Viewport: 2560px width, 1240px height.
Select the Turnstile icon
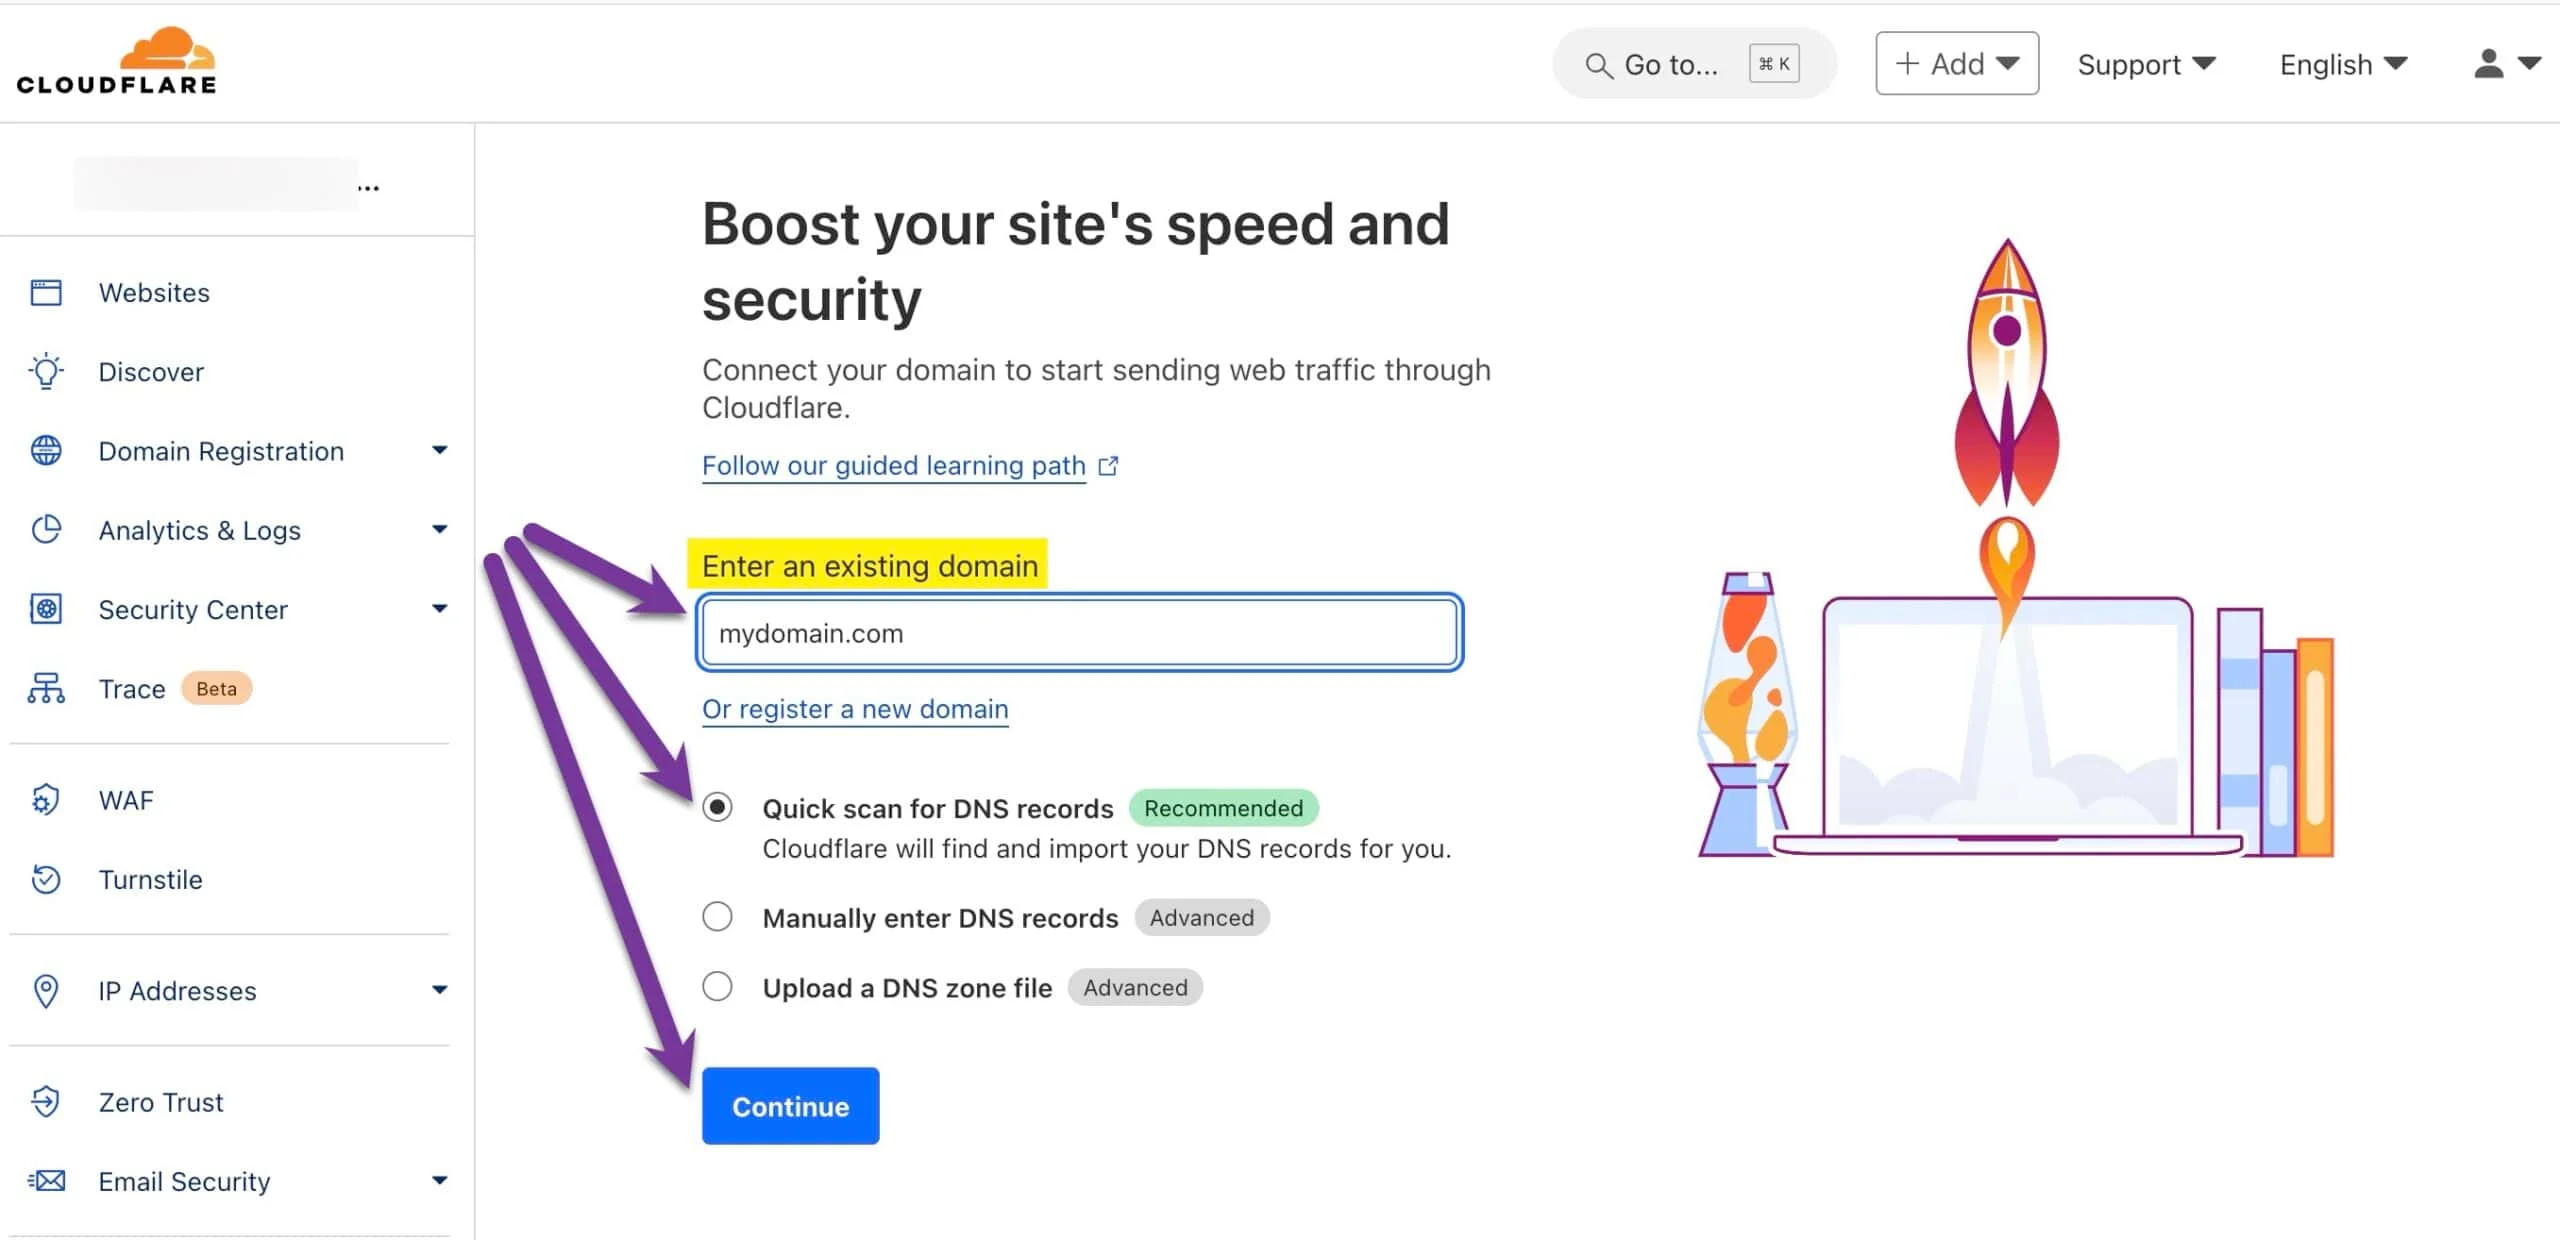46,879
